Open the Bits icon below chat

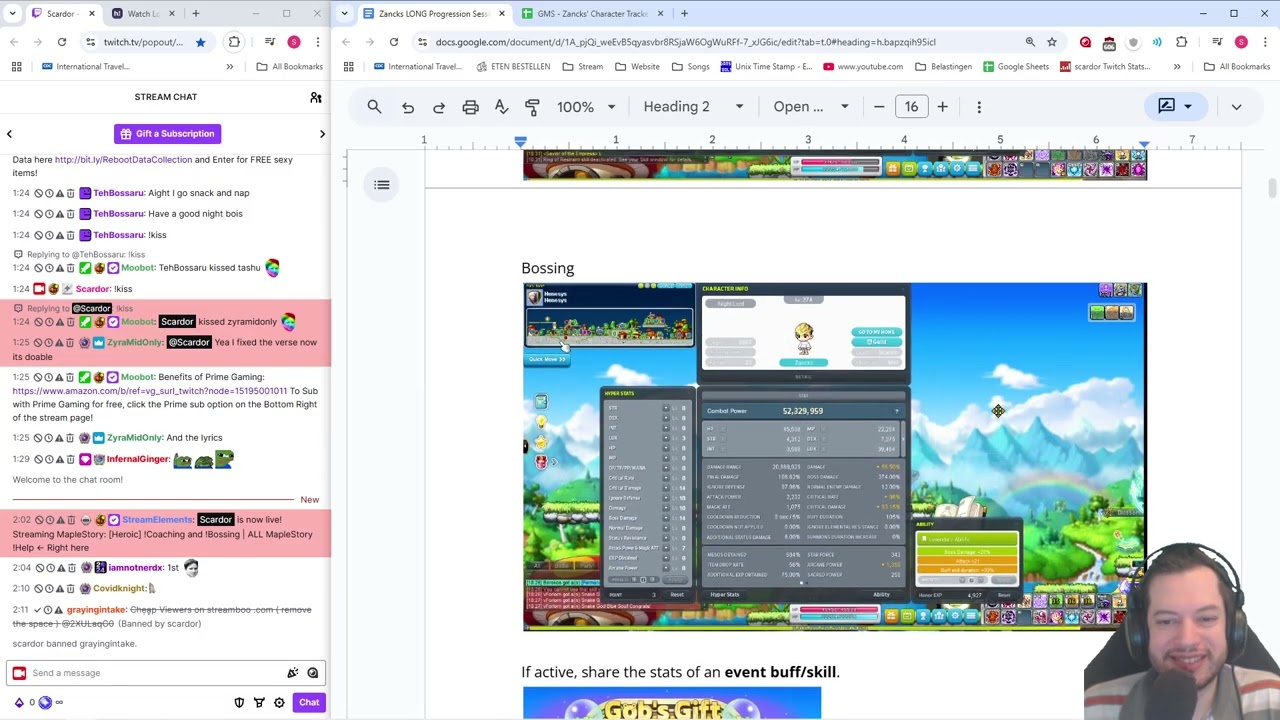[19, 702]
